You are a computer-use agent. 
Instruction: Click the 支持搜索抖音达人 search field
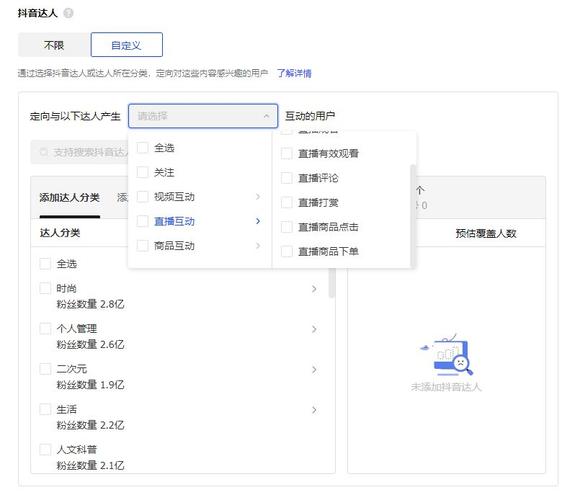coord(80,152)
